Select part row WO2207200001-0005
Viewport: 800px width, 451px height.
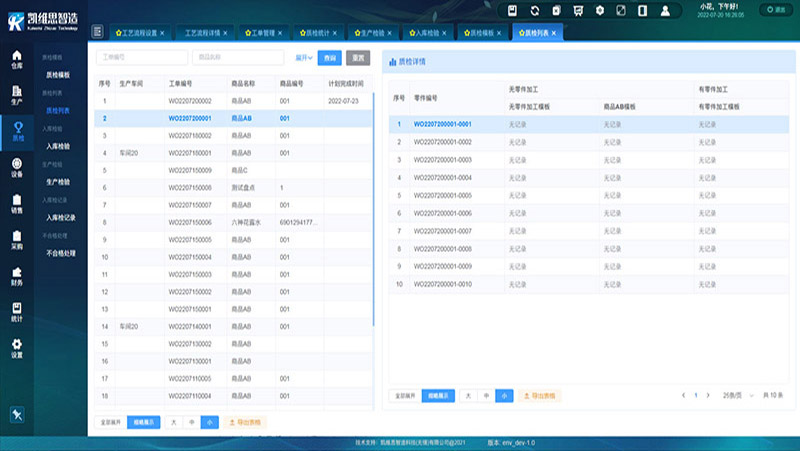[589, 195]
